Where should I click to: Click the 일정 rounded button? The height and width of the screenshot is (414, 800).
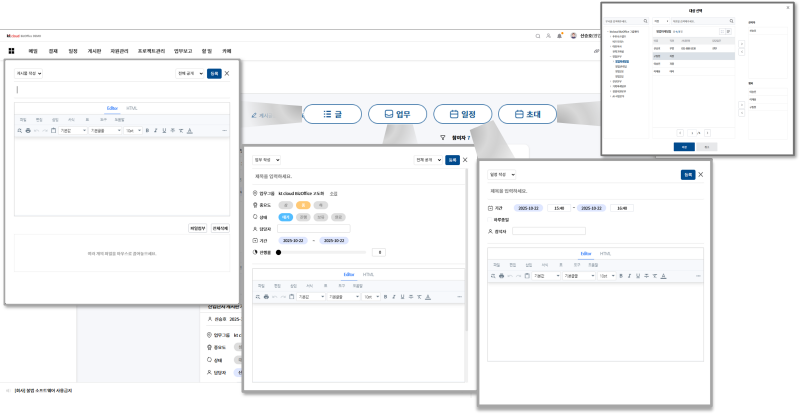460,114
